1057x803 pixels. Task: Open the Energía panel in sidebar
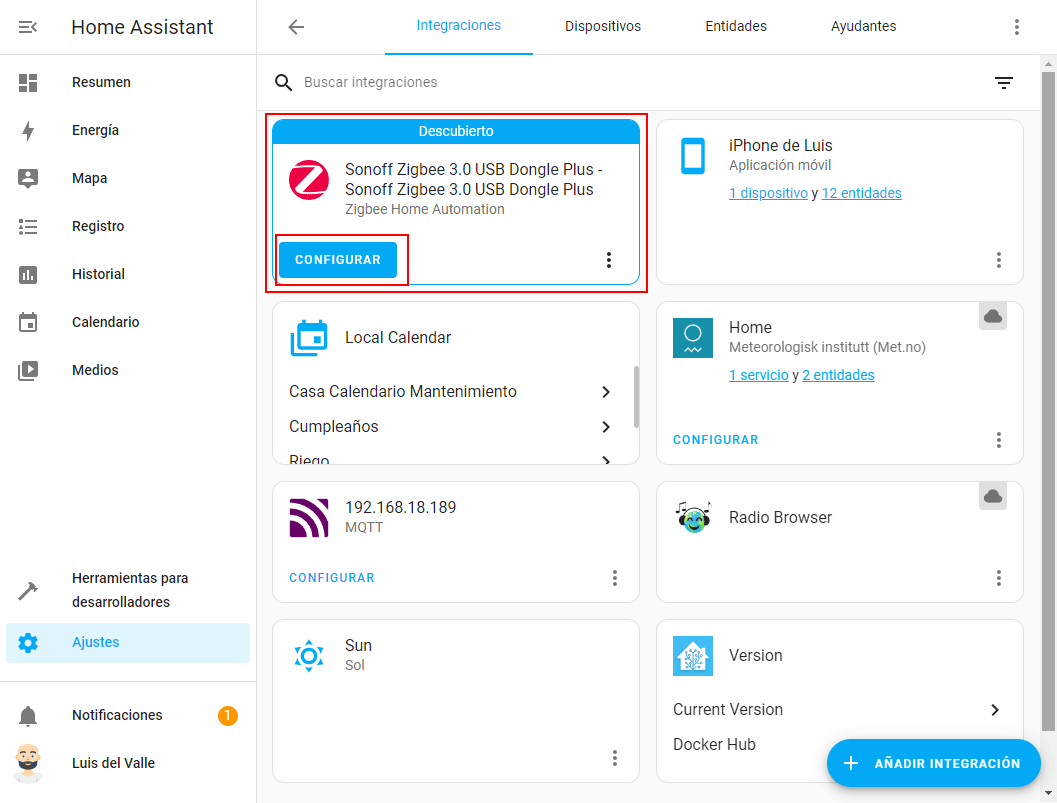pyautogui.click(x=95, y=130)
